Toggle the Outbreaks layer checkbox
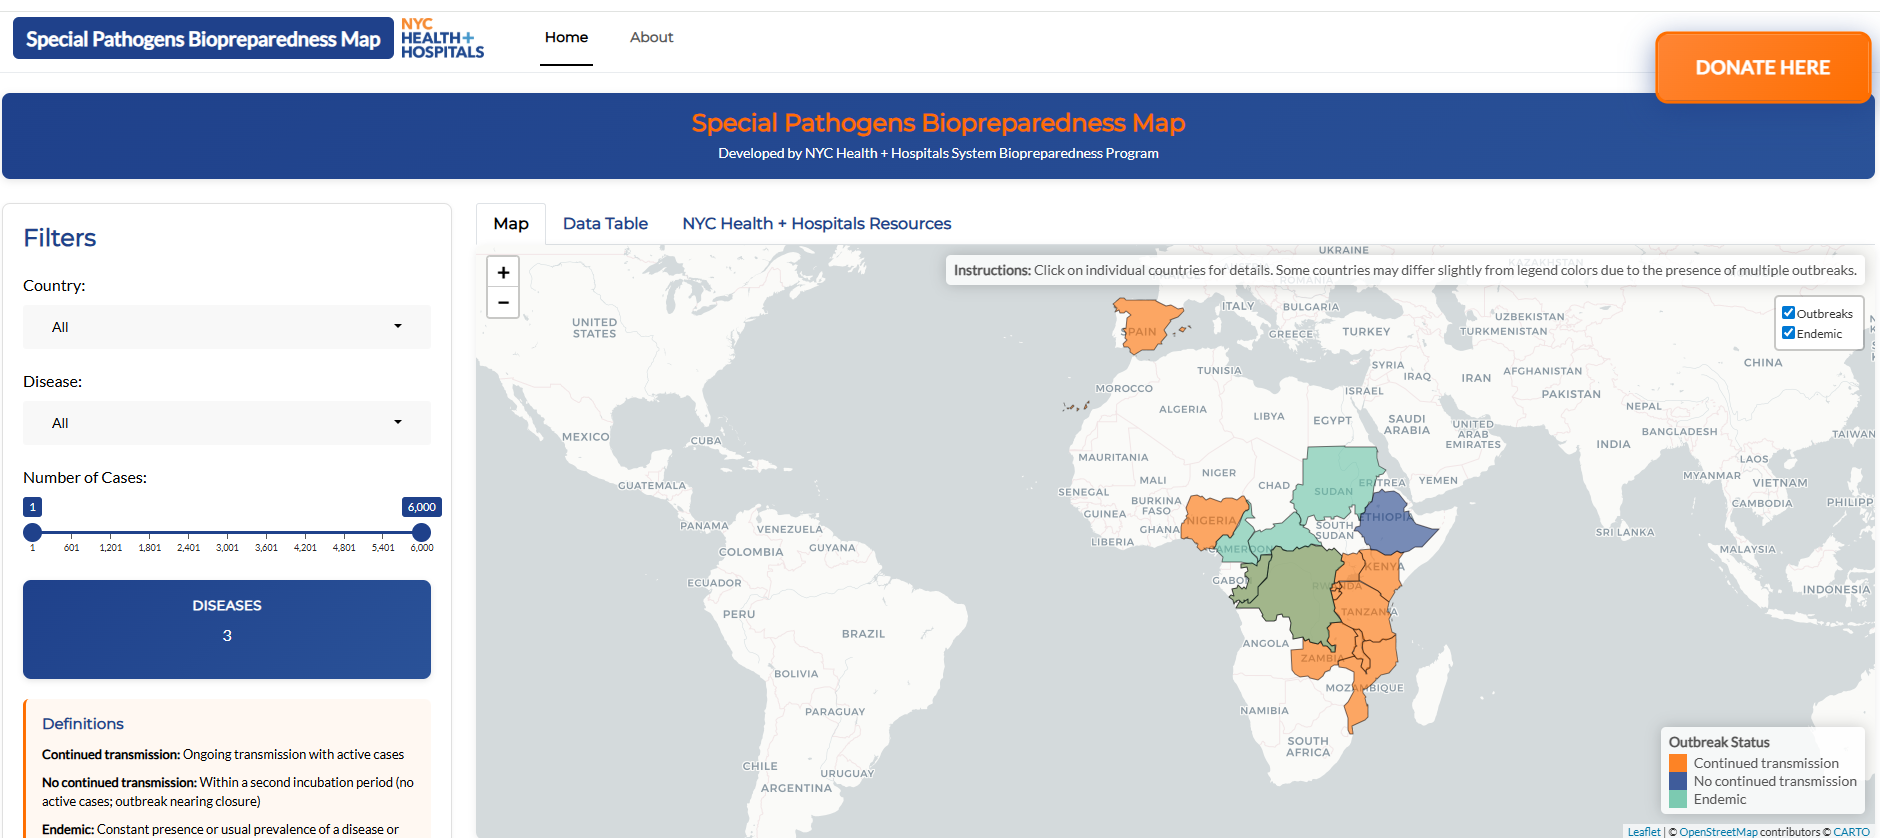The width and height of the screenshot is (1880, 838). tap(1789, 313)
